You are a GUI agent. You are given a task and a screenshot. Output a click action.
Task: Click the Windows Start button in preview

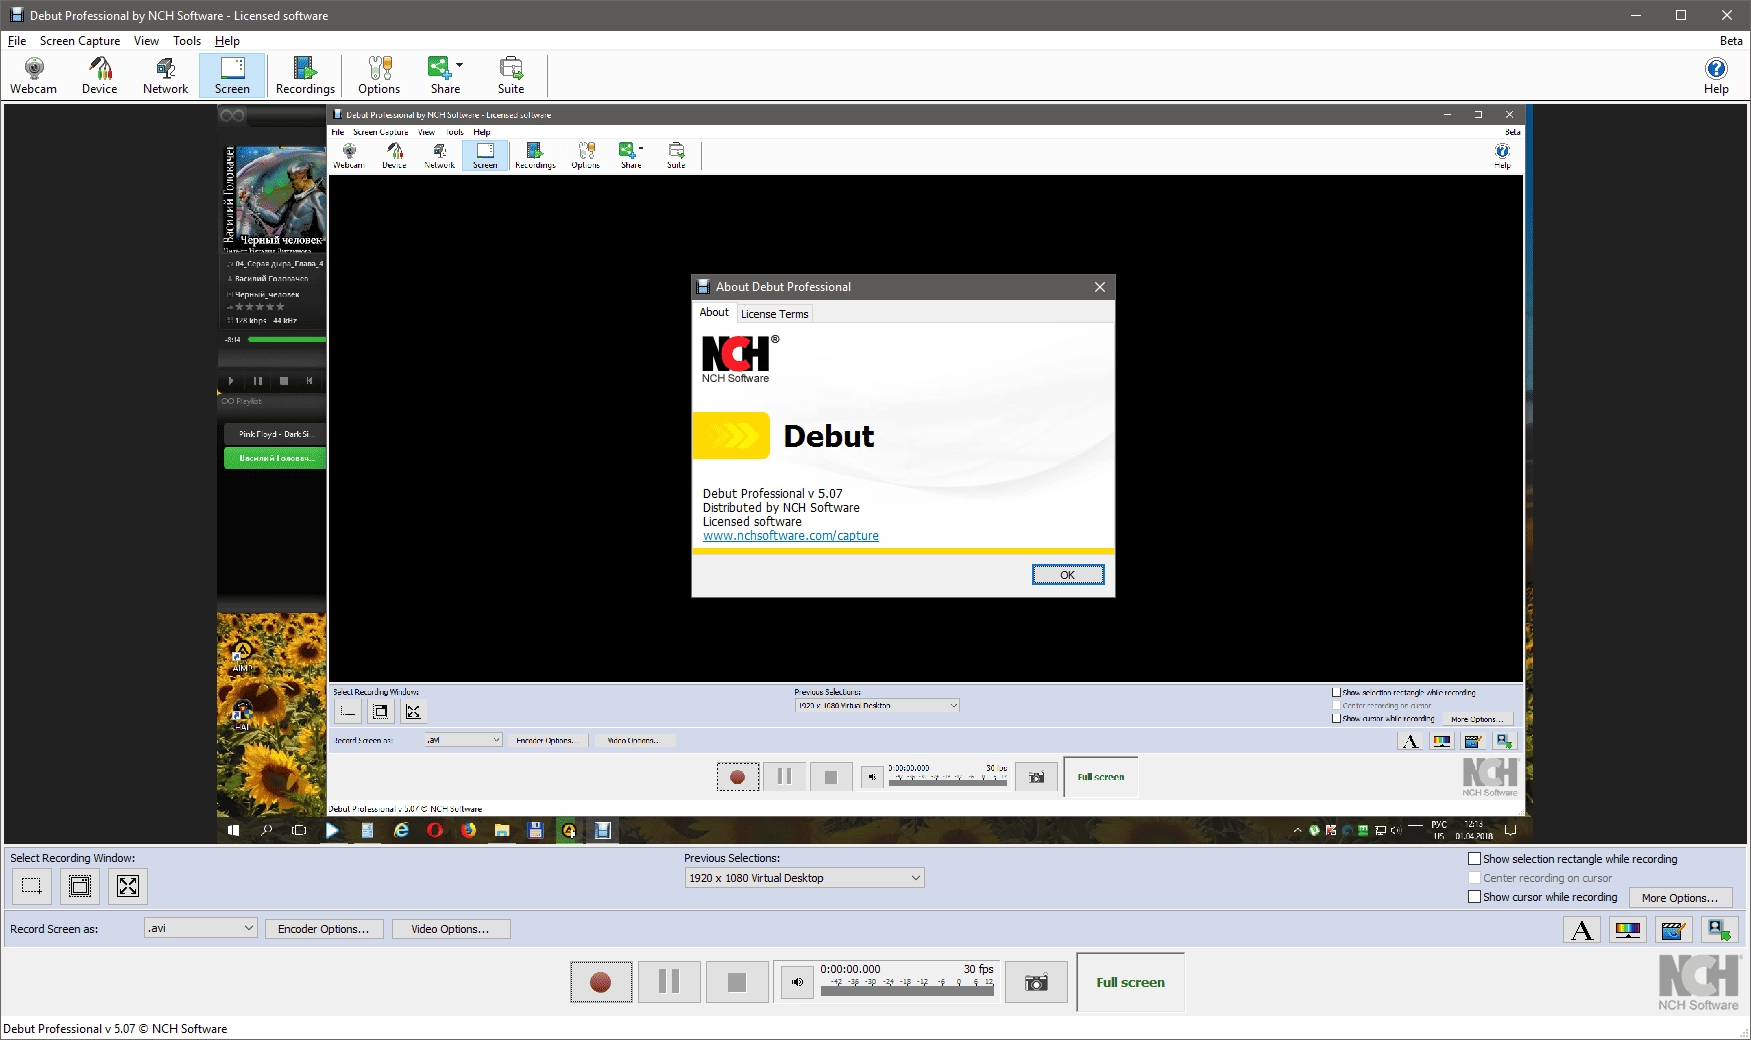[234, 830]
